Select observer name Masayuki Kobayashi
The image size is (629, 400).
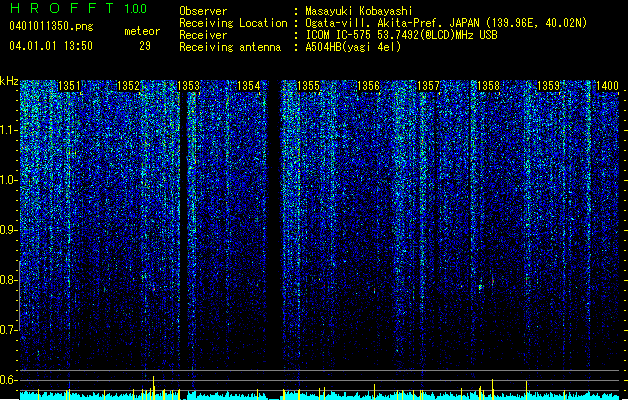(359, 11)
